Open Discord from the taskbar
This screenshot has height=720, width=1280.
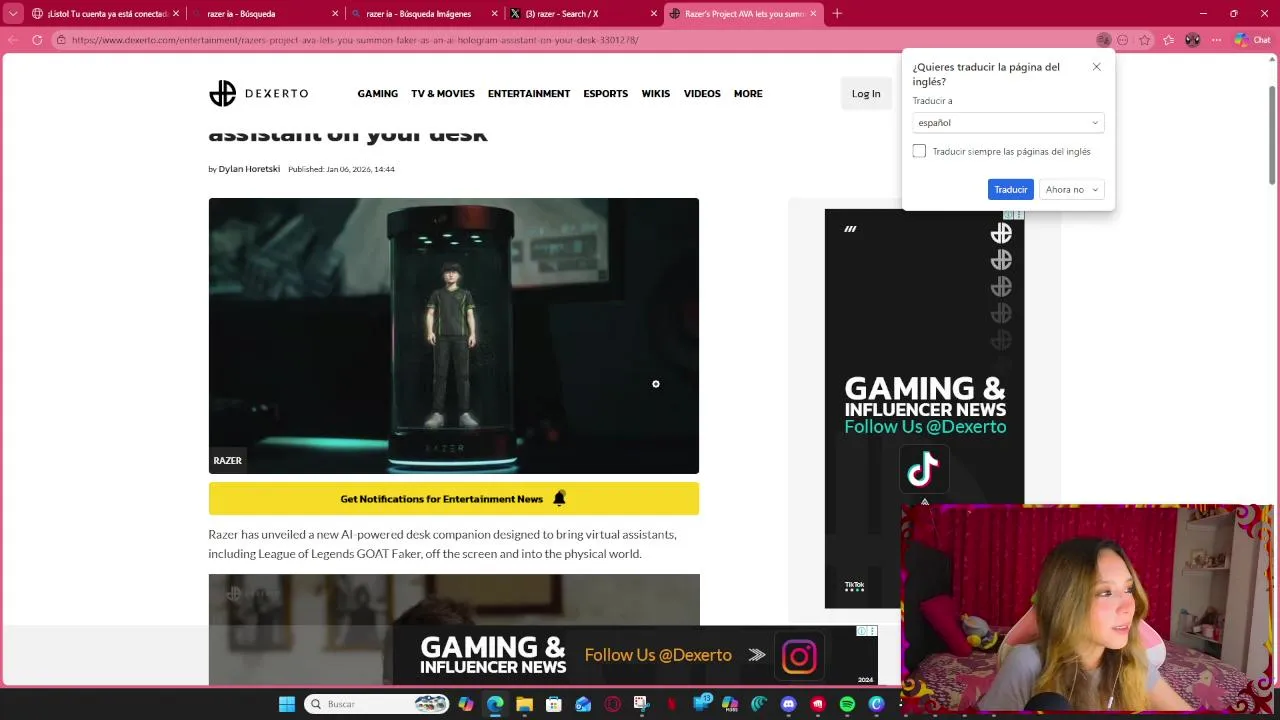(789, 704)
